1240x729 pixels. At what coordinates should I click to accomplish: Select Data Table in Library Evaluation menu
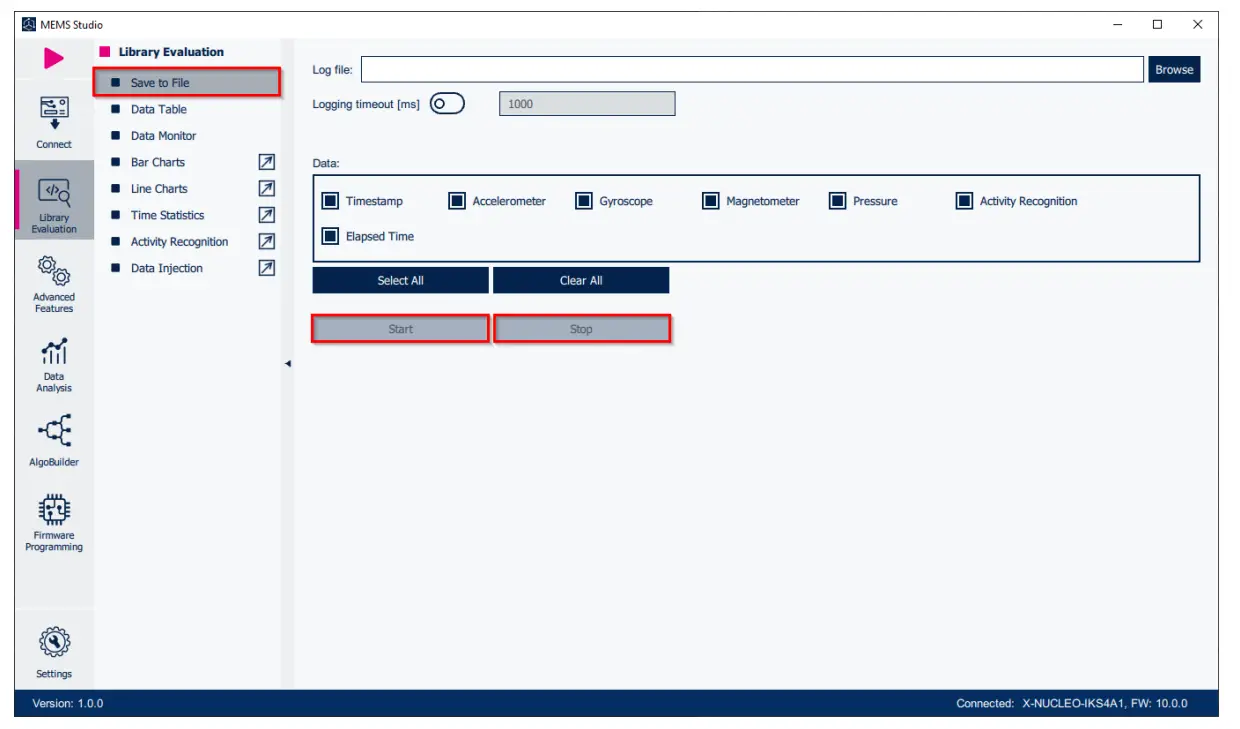158,109
